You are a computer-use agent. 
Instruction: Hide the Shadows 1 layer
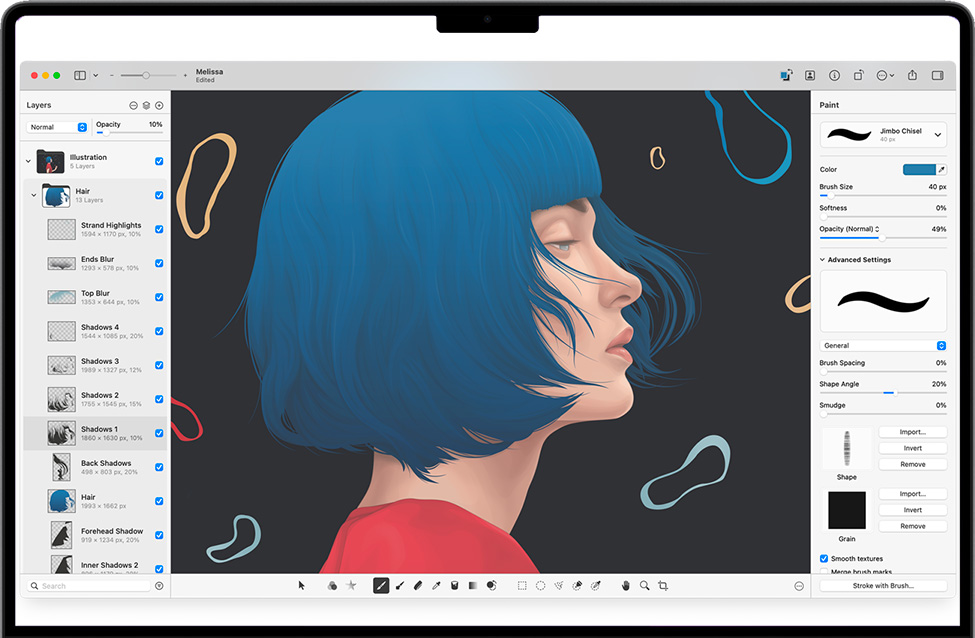click(159, 433)
